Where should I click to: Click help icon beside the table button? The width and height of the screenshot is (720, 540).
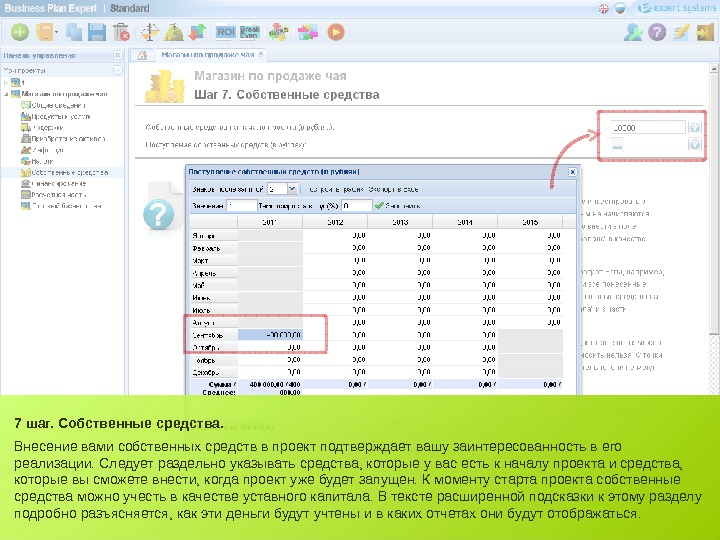pyautogui.click(x=695, y=145)
